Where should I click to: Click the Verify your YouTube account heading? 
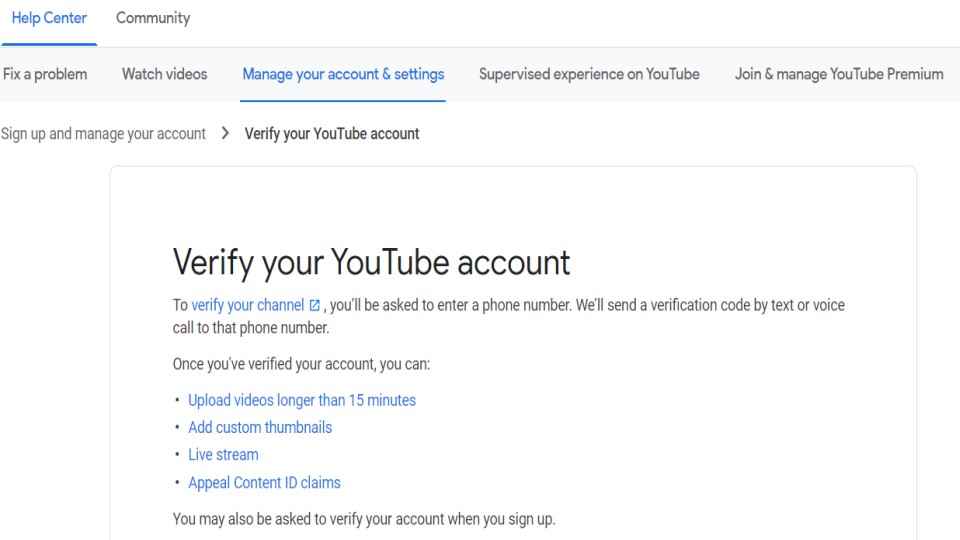pos(372,263)
